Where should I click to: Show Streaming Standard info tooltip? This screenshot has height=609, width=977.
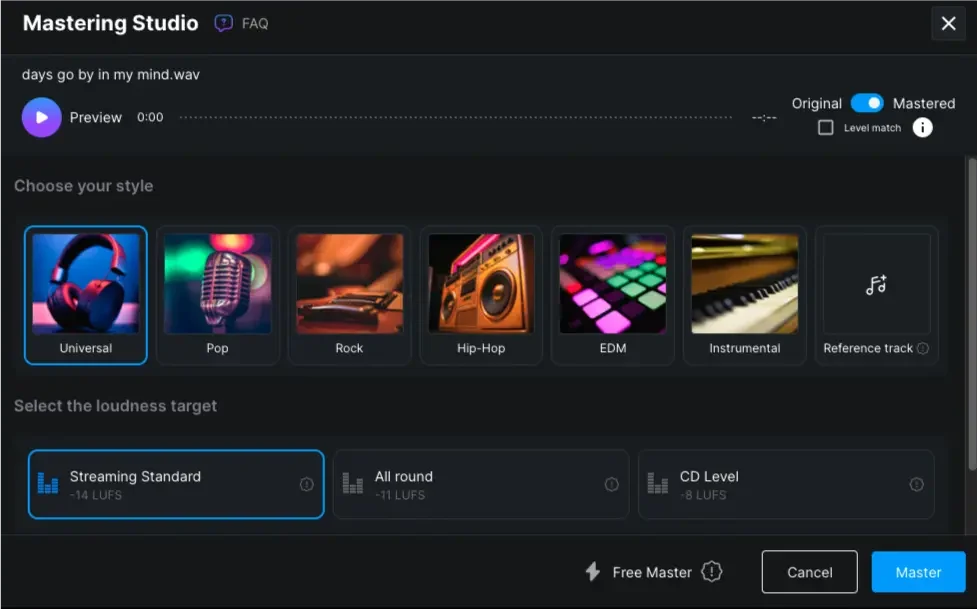[x=306, y=484]
